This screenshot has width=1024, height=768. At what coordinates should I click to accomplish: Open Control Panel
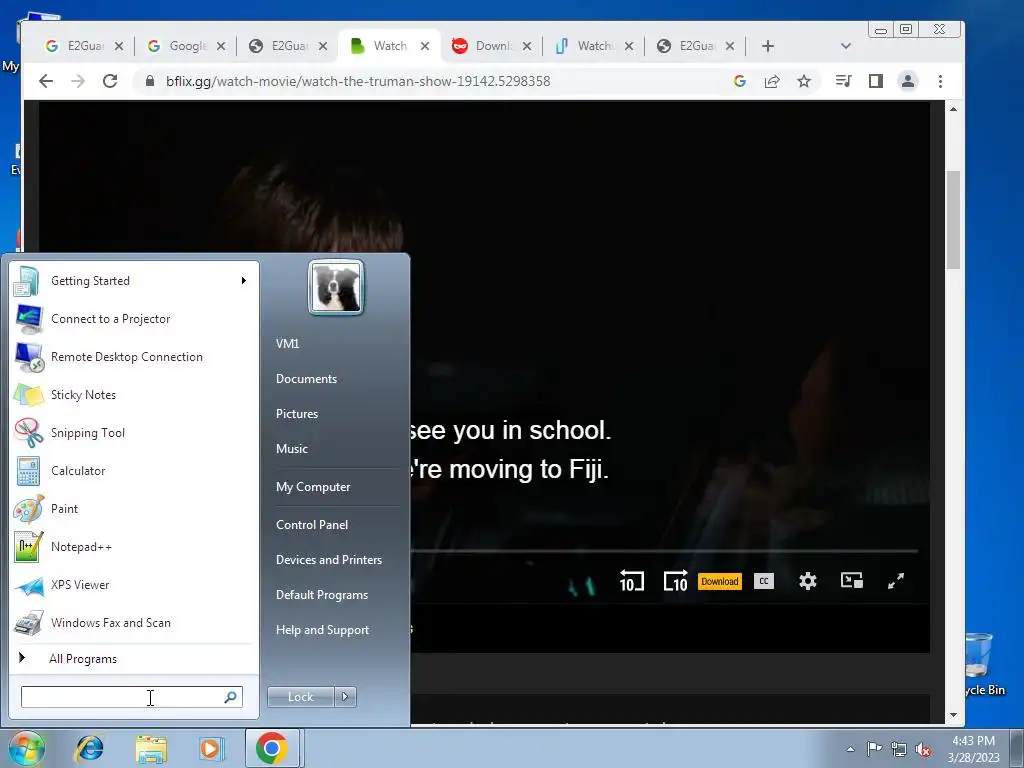pos(312,525)
